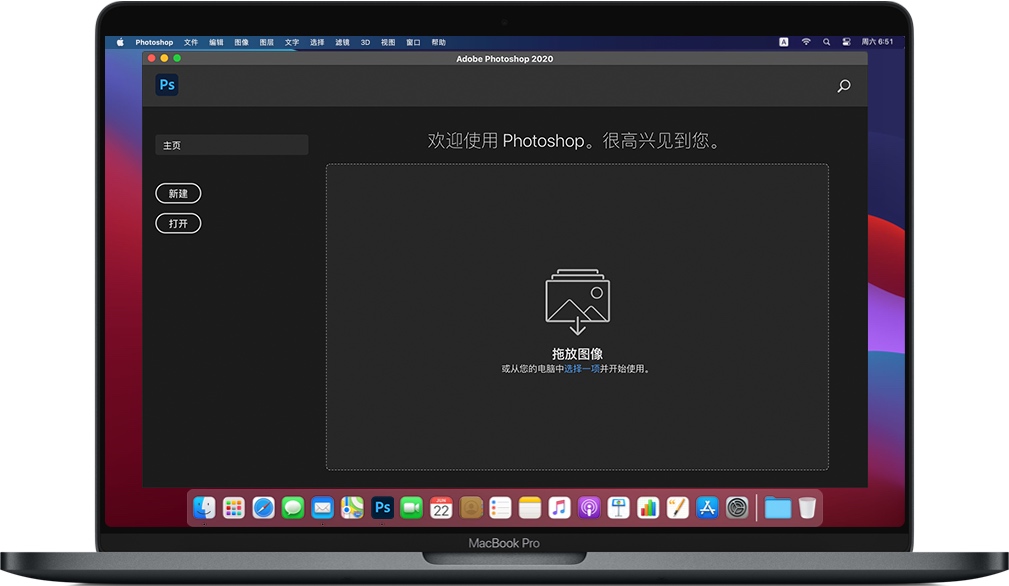
Task: Click the 选择一项 link
Action: click(x=581, y=369)
